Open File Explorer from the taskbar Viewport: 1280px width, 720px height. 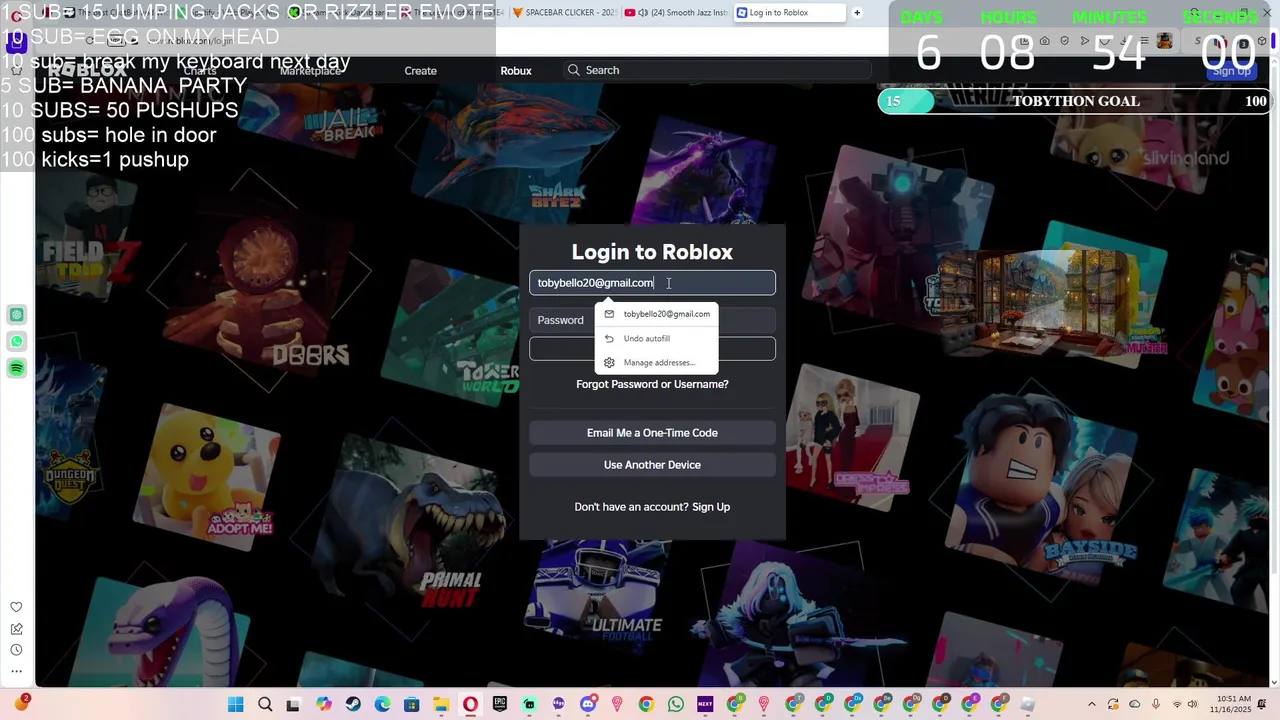[441, 705]
